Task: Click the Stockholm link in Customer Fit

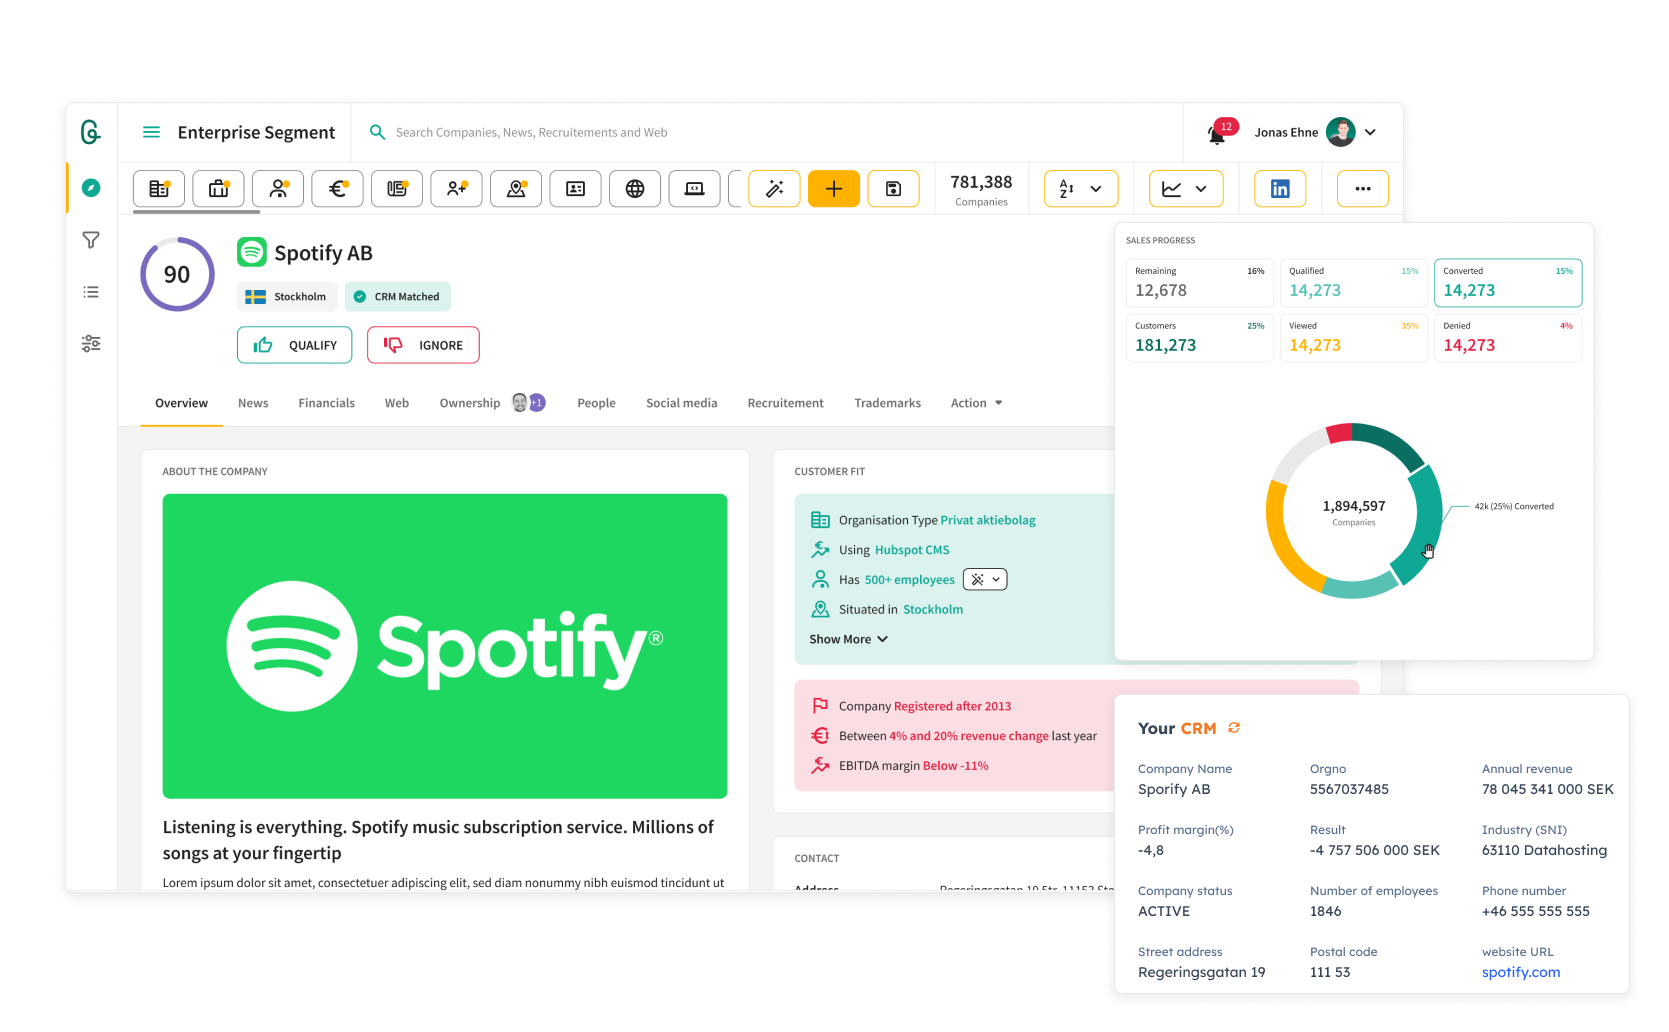Action: click(x=933, y=609)
